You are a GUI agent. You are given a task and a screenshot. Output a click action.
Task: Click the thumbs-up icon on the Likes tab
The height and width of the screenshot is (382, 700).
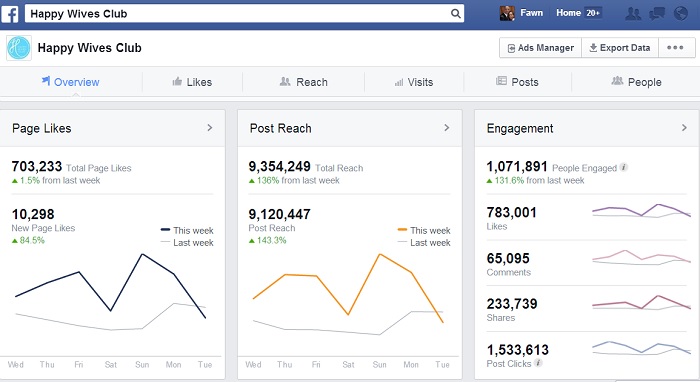pyautogui.click(x=177, y=81)
